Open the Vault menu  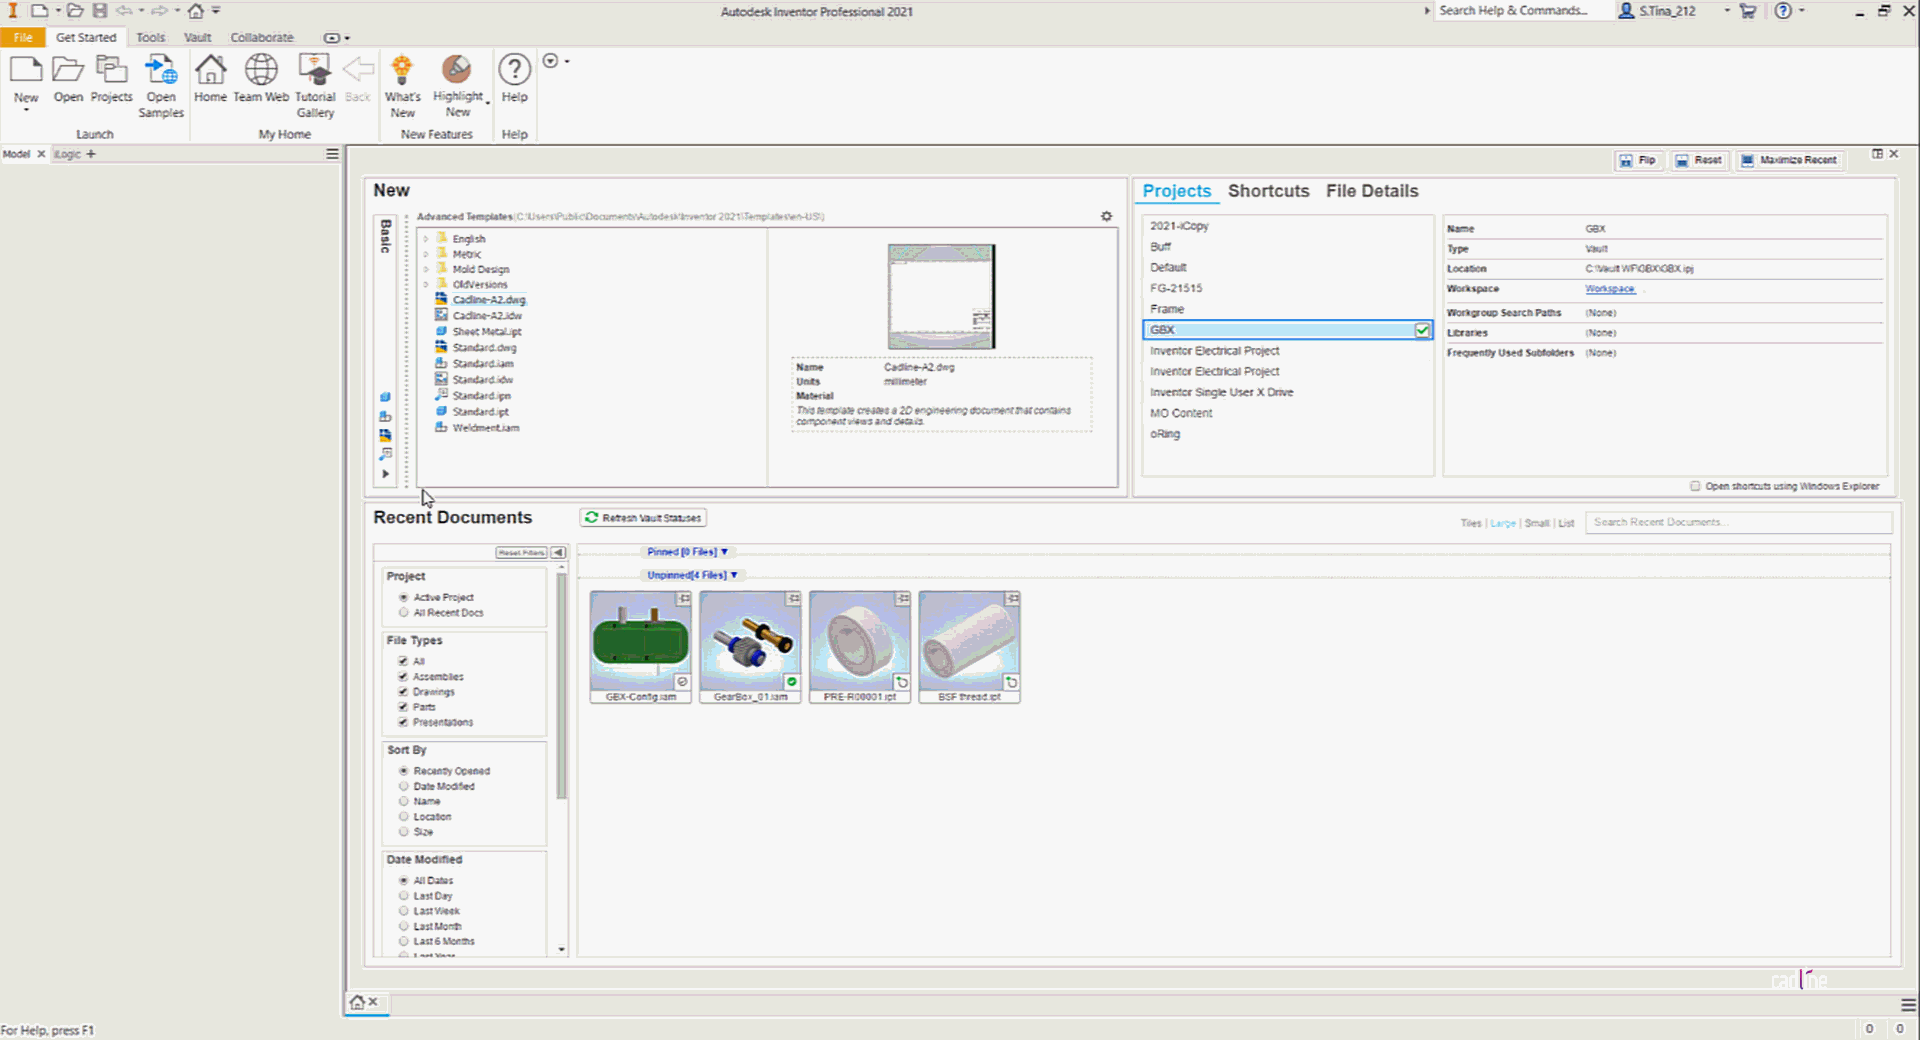pyautogui.click(x=197, y=37)
